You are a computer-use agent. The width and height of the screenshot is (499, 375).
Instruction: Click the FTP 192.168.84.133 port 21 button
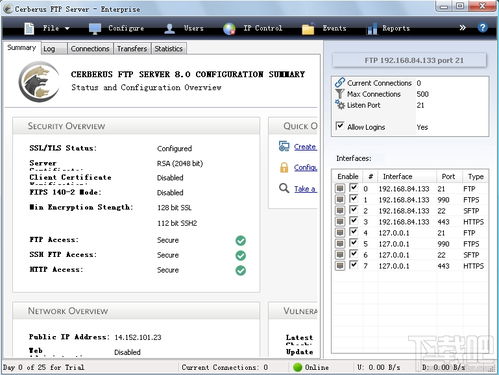click(x=410, y=61)
